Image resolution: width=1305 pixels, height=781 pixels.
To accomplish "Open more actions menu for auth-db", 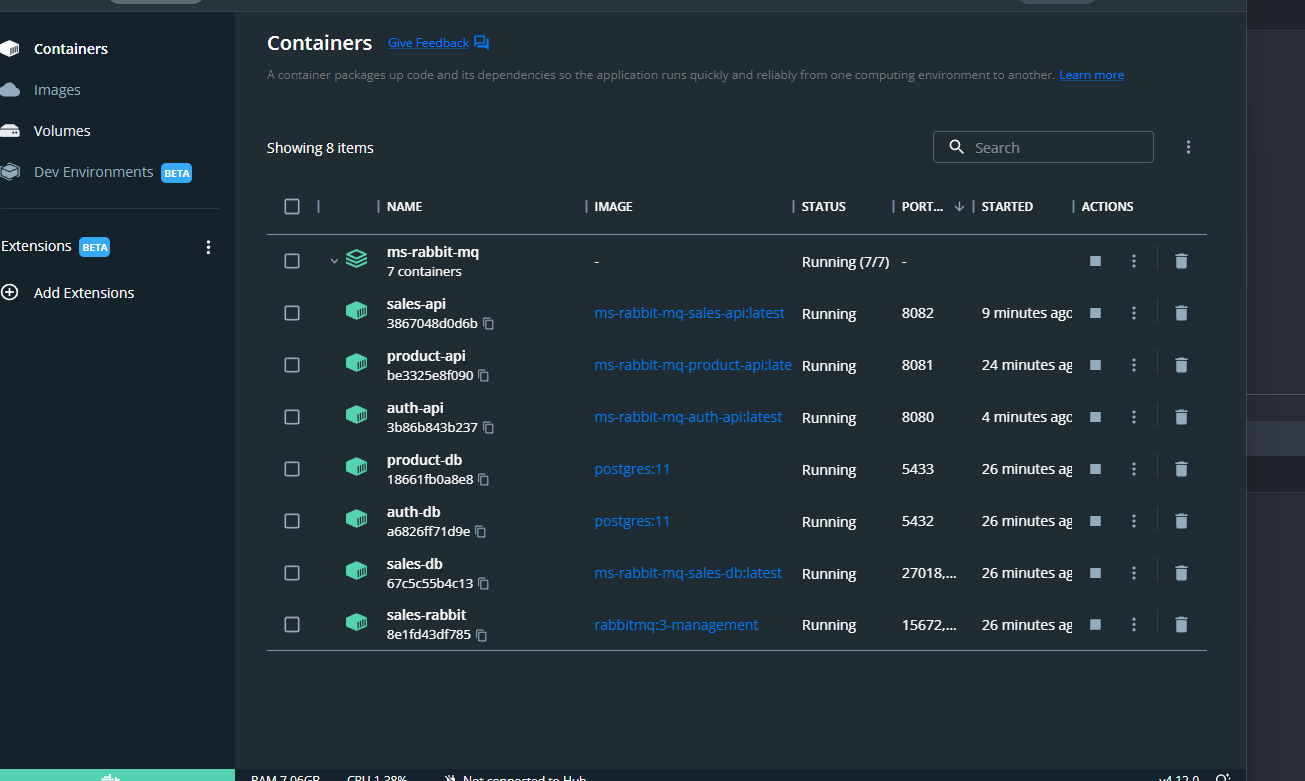I will (x=1134, y=521).
